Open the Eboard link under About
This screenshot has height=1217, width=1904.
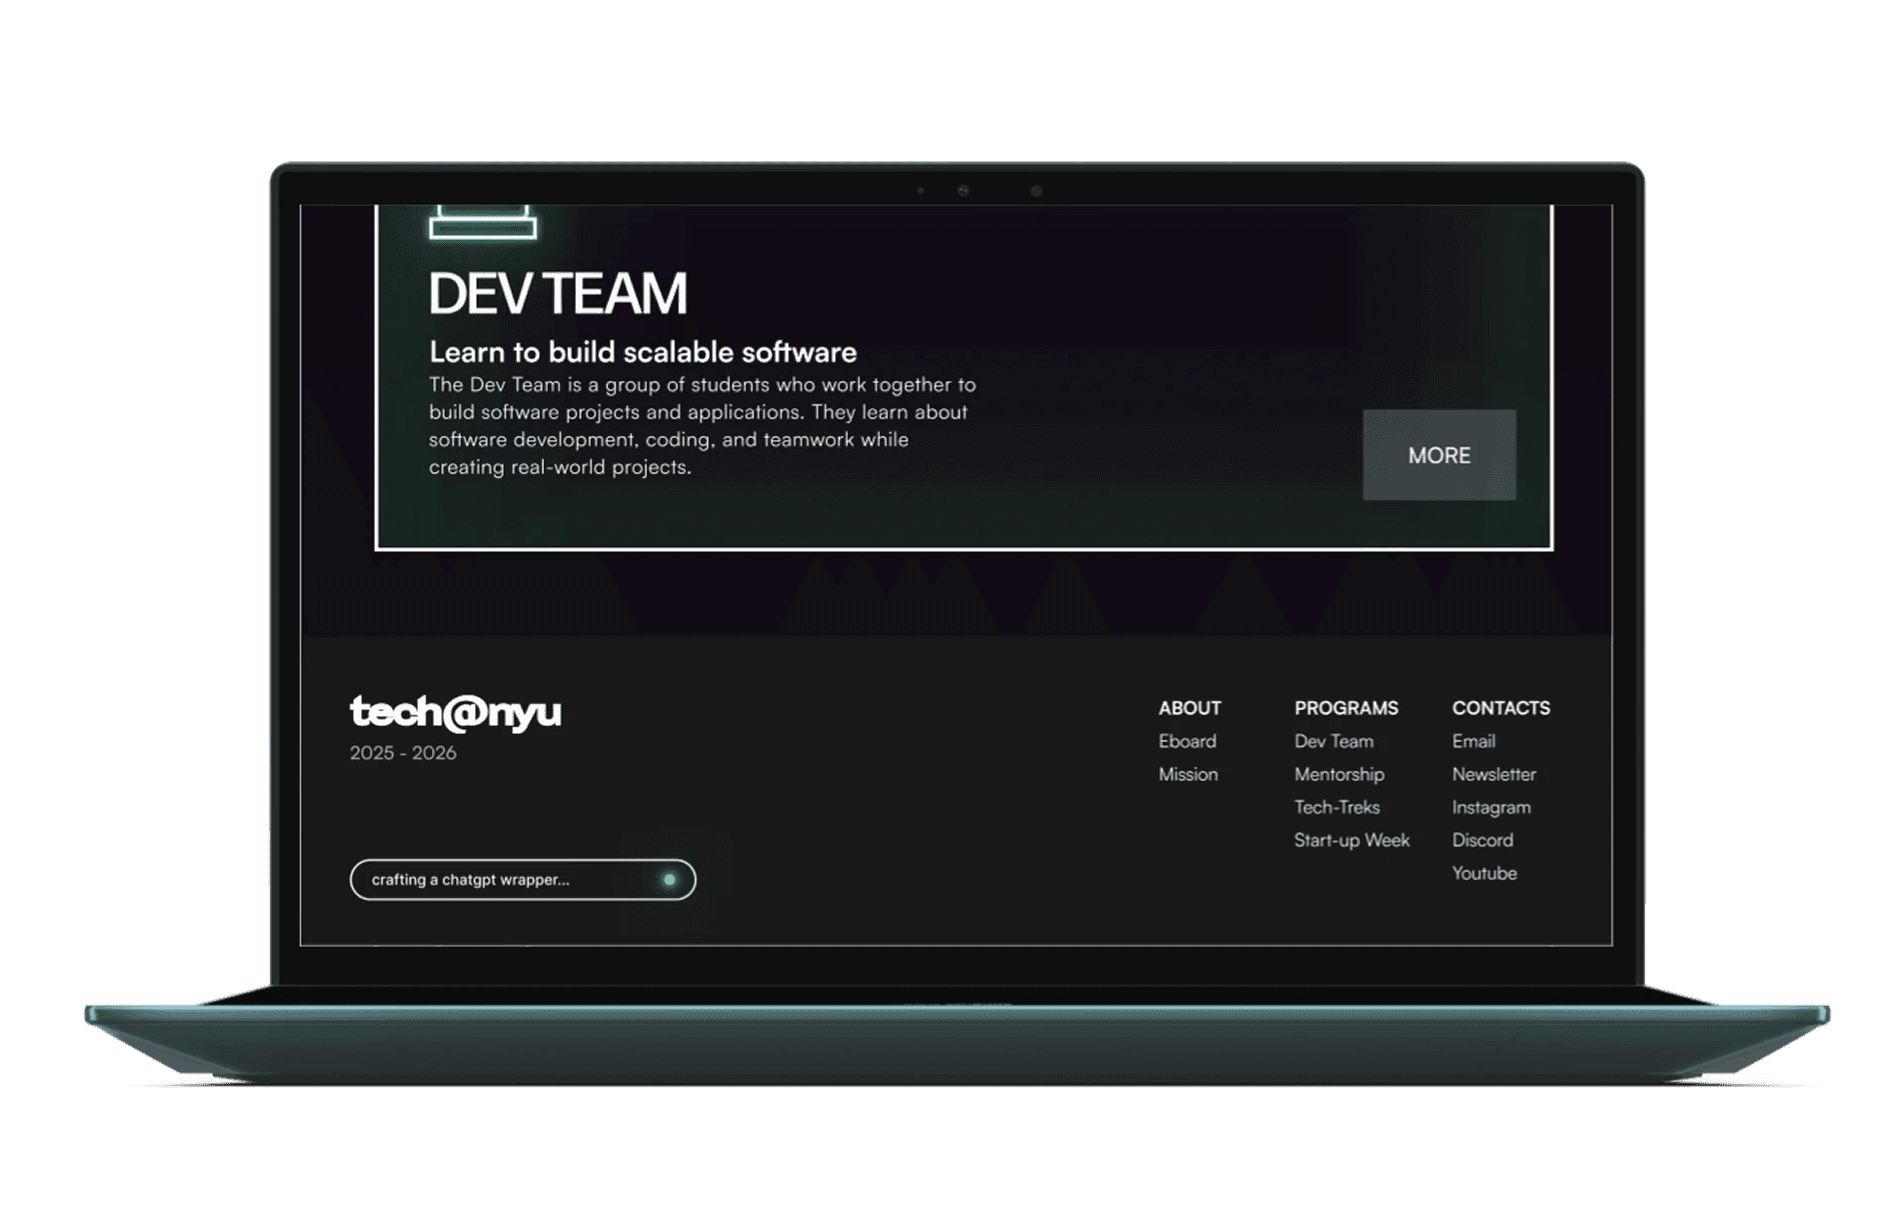pos(1187,741)
